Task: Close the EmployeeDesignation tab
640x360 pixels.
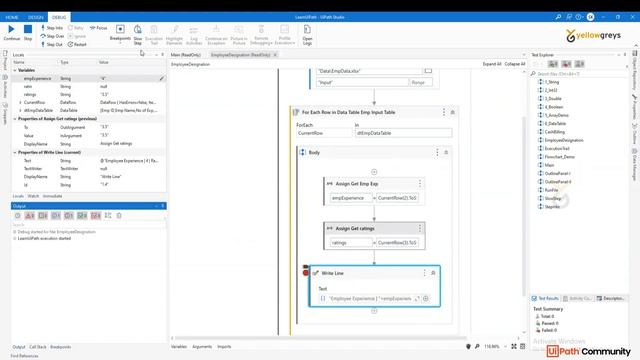Action: click(275, 55)
